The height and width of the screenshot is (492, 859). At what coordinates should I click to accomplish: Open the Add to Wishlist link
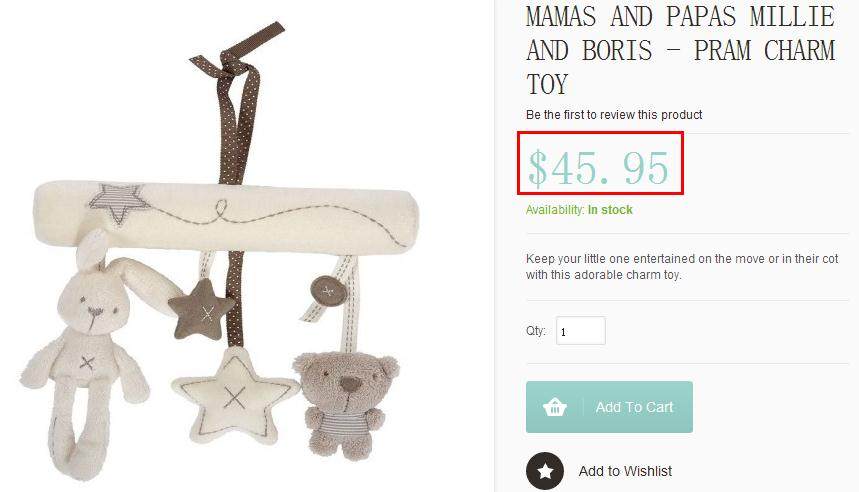625,471
